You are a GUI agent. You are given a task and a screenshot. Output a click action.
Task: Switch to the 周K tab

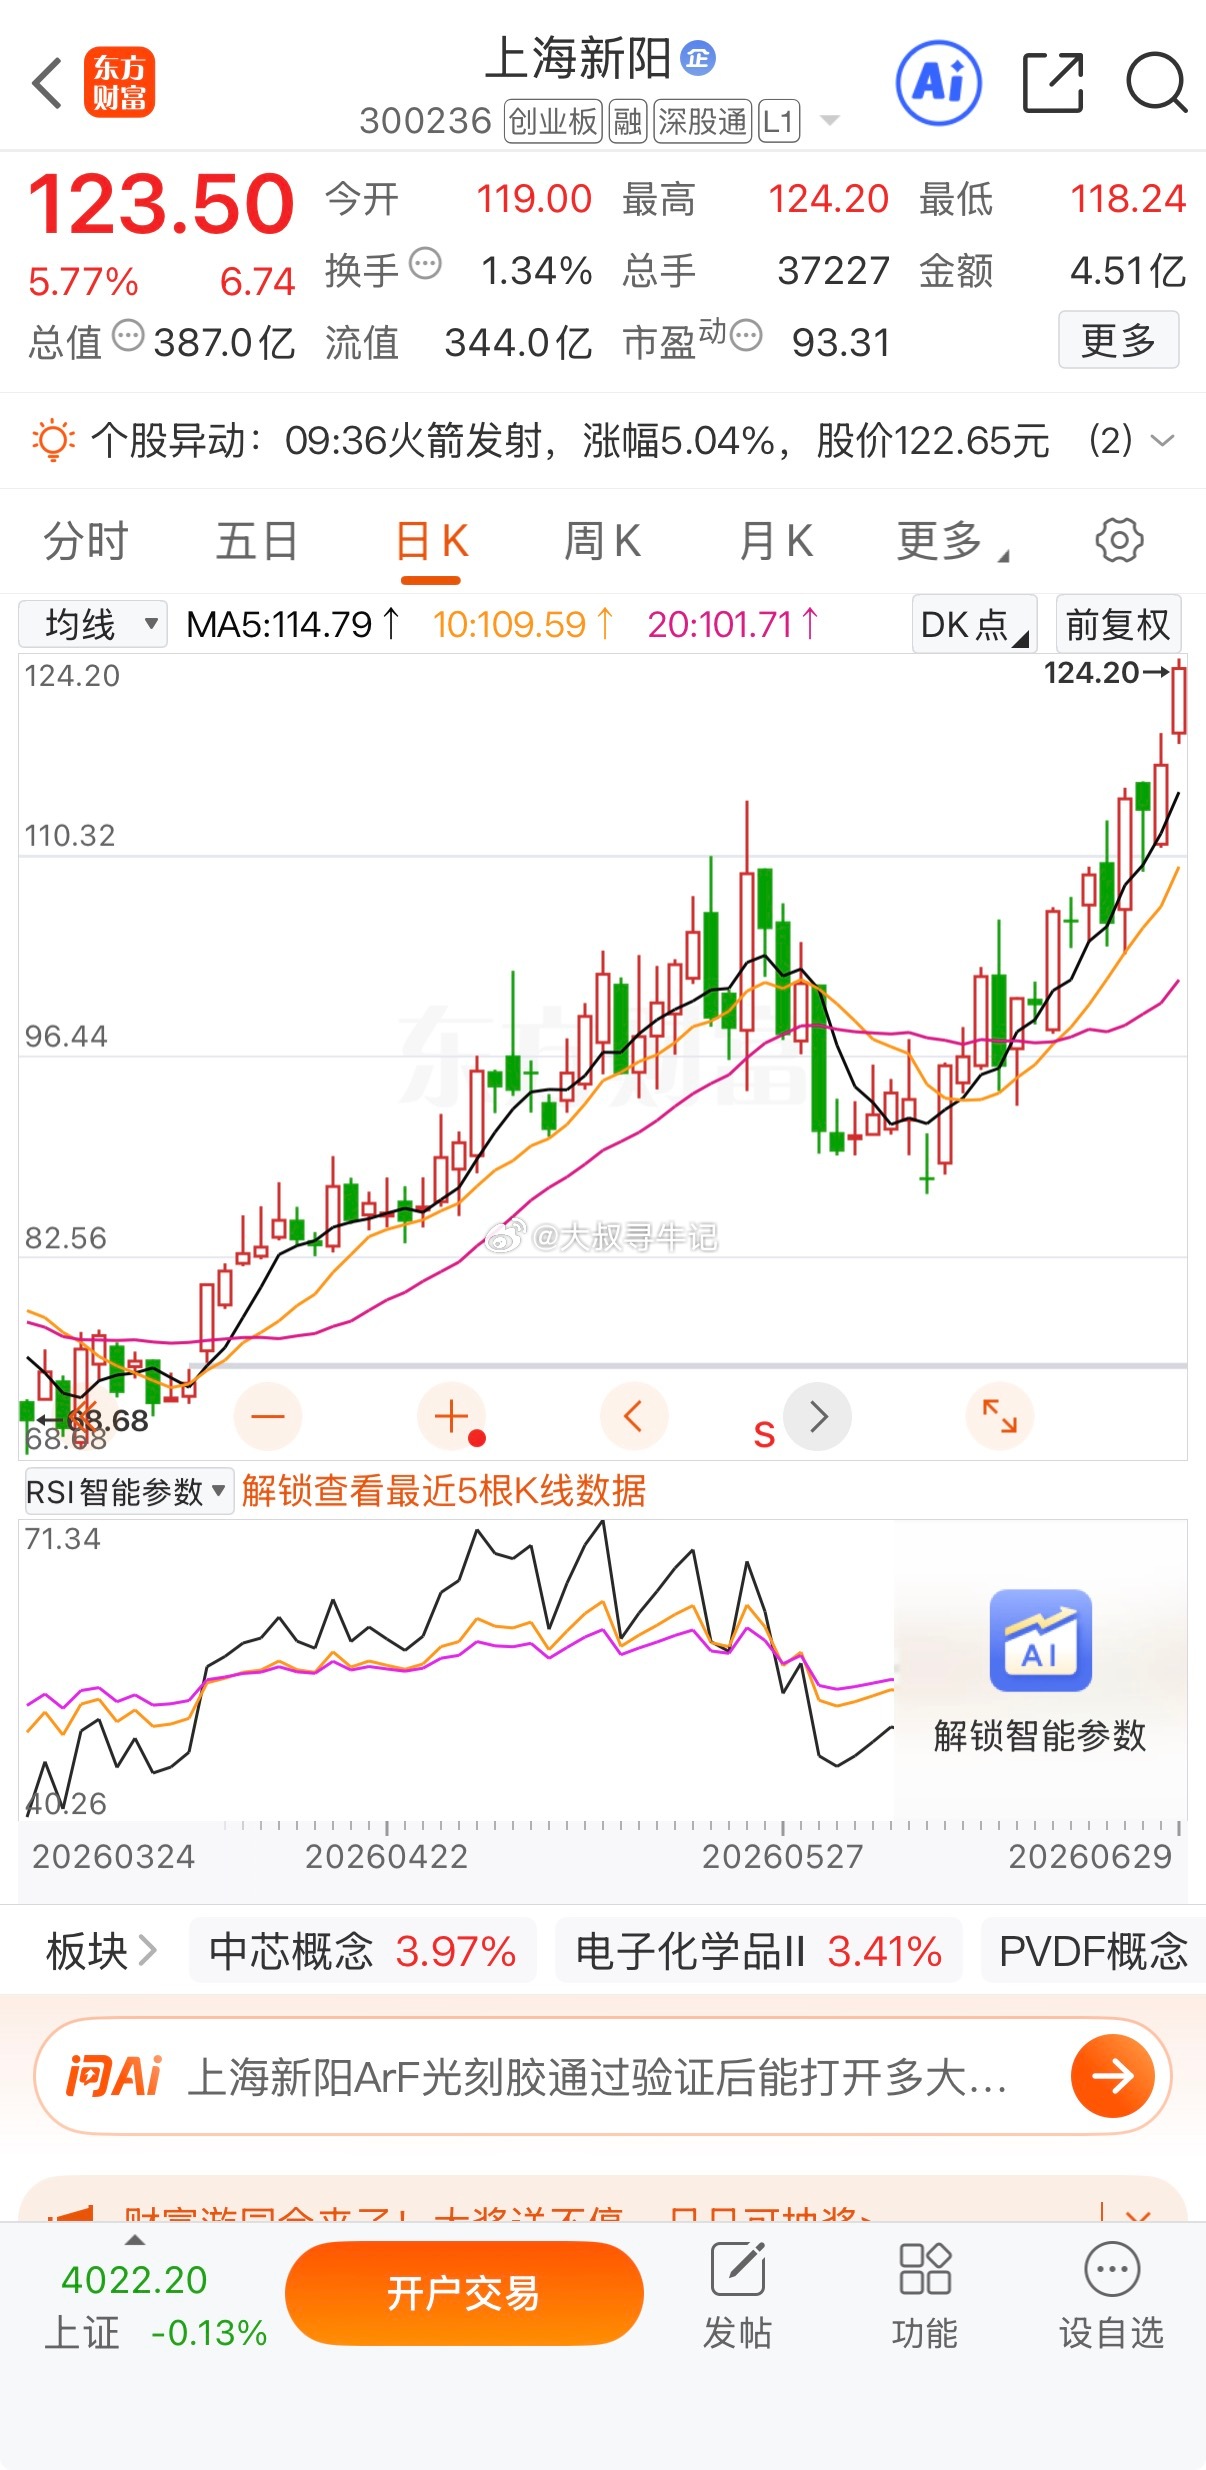pos(602,541)
